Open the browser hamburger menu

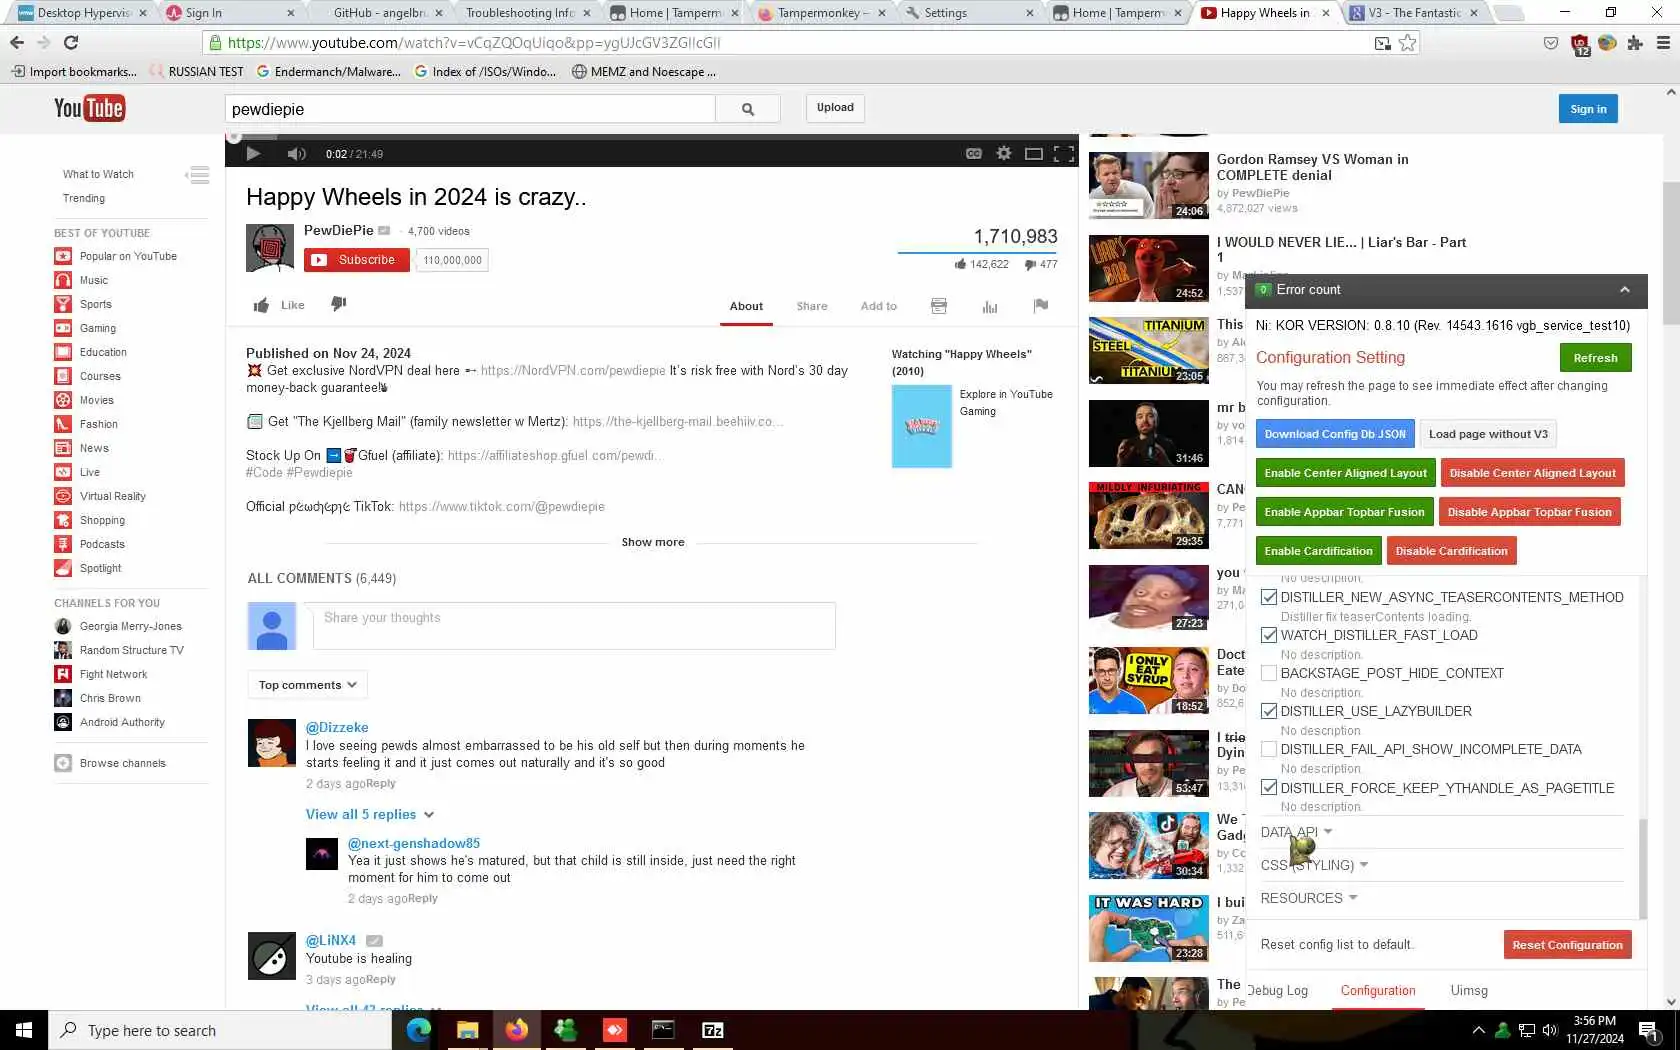coord(1663,43)
